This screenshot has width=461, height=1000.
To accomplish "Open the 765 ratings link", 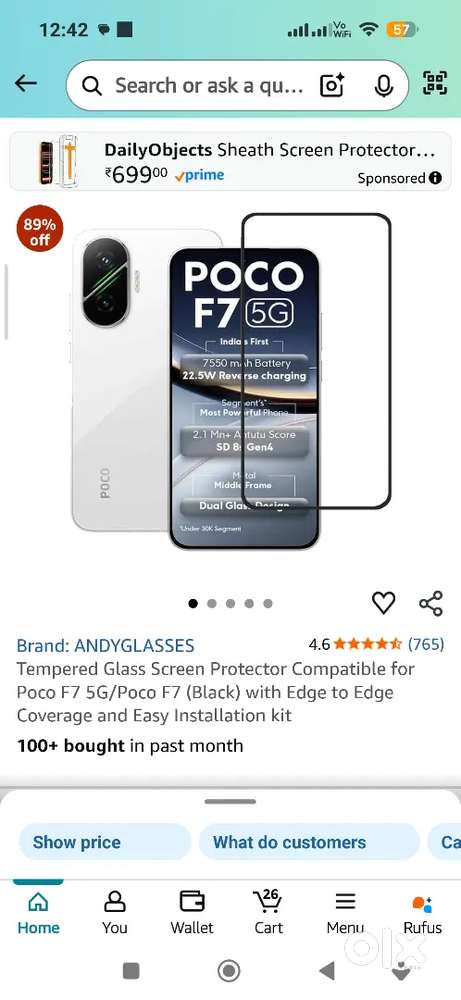I will click(x=426, y=644).
